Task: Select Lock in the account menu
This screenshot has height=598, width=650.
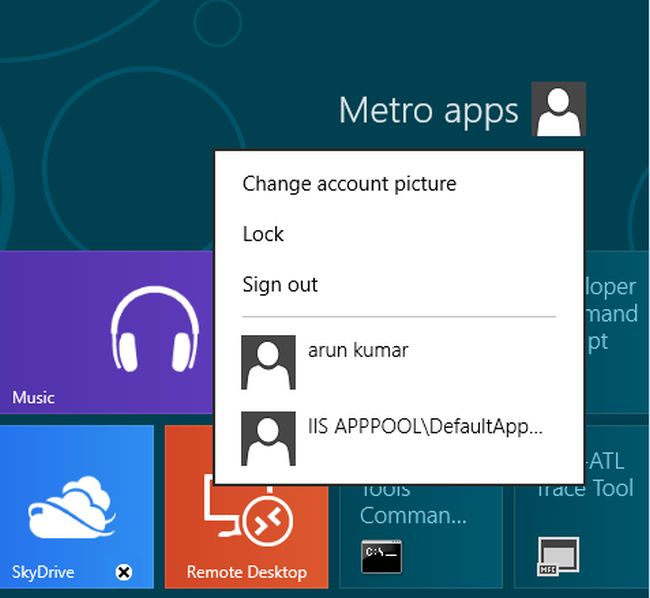Action: pyautogui.click(x=263, y=234)
